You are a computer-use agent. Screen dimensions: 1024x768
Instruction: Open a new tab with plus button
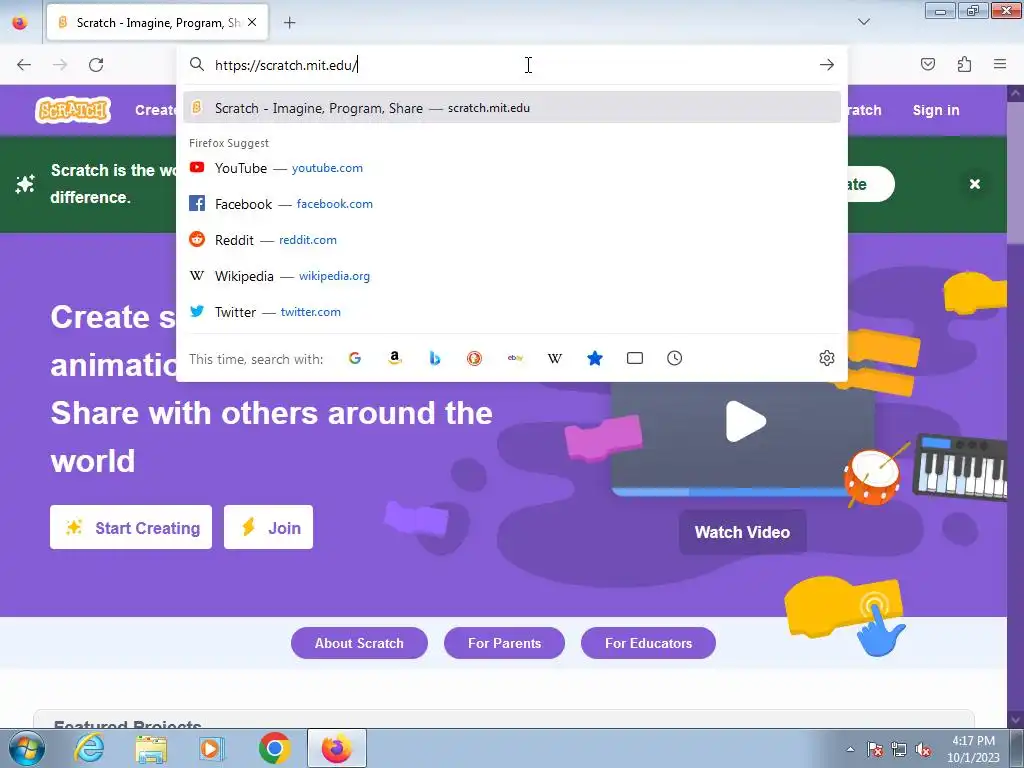(289, 23)
